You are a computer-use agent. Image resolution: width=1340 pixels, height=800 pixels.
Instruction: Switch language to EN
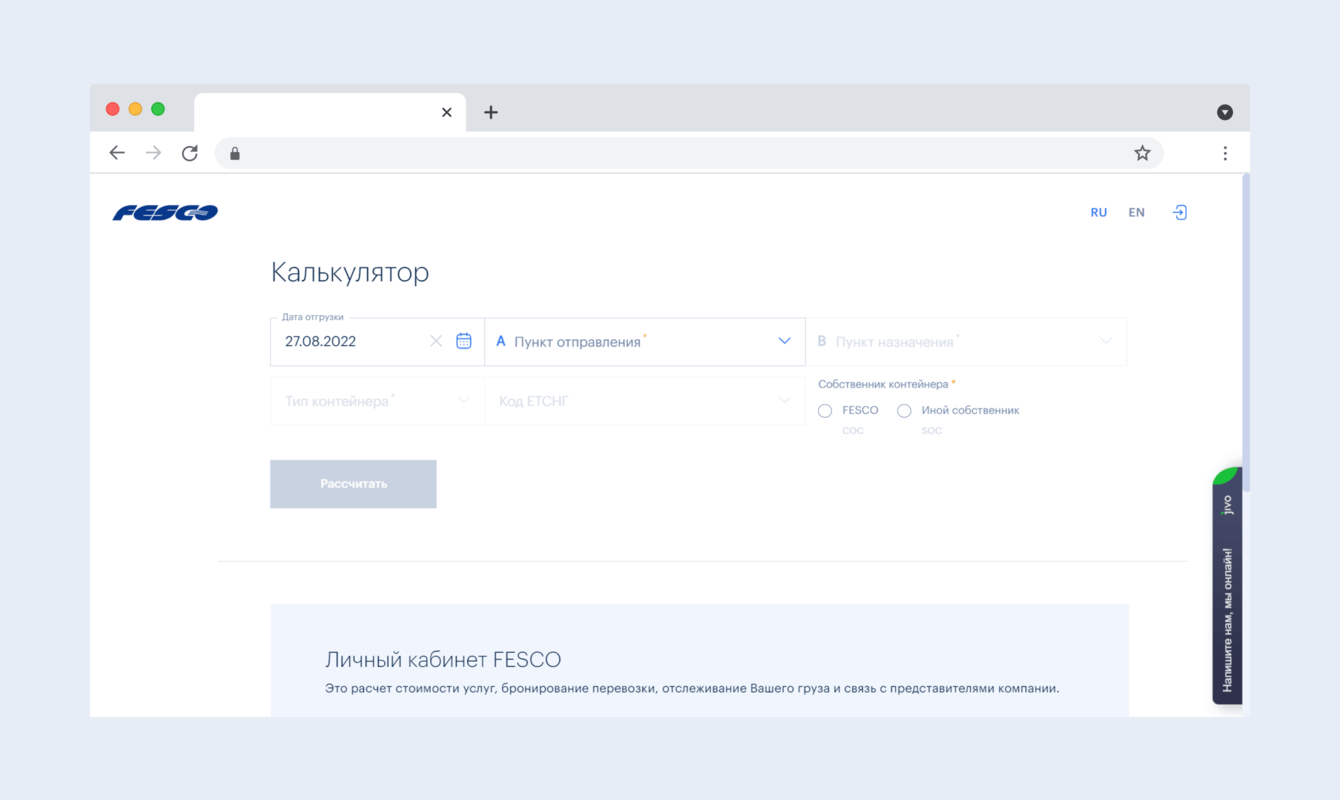[x=1136, y=212]
